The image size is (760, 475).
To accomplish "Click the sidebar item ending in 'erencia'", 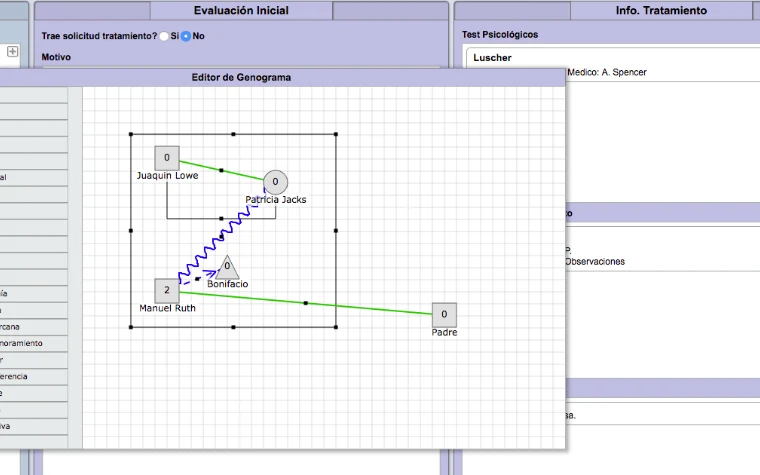I will pyautogui.click(x=34, y=377).
